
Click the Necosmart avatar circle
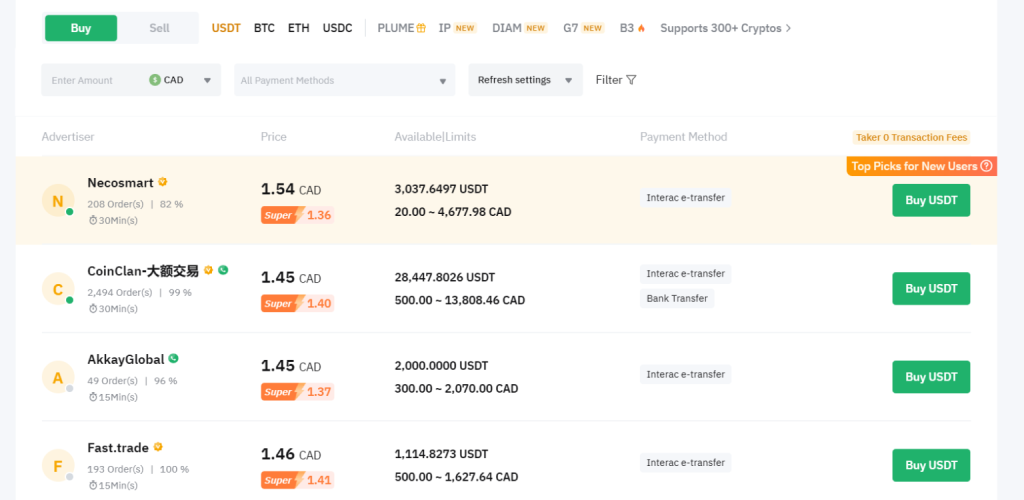pos(57,201)
